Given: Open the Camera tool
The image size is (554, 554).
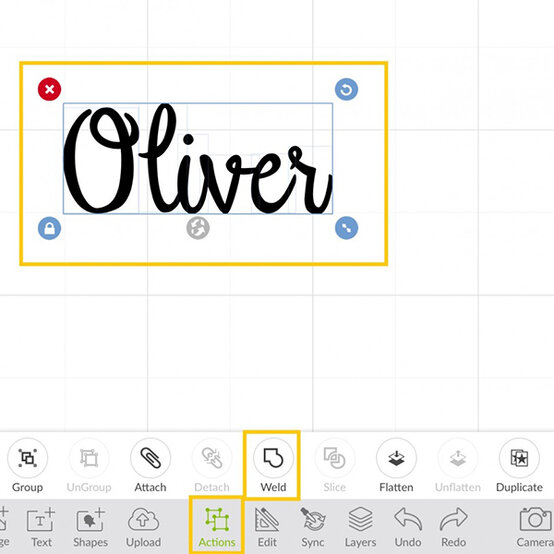Looking at the screenshot, I should (x=535, y=526).
